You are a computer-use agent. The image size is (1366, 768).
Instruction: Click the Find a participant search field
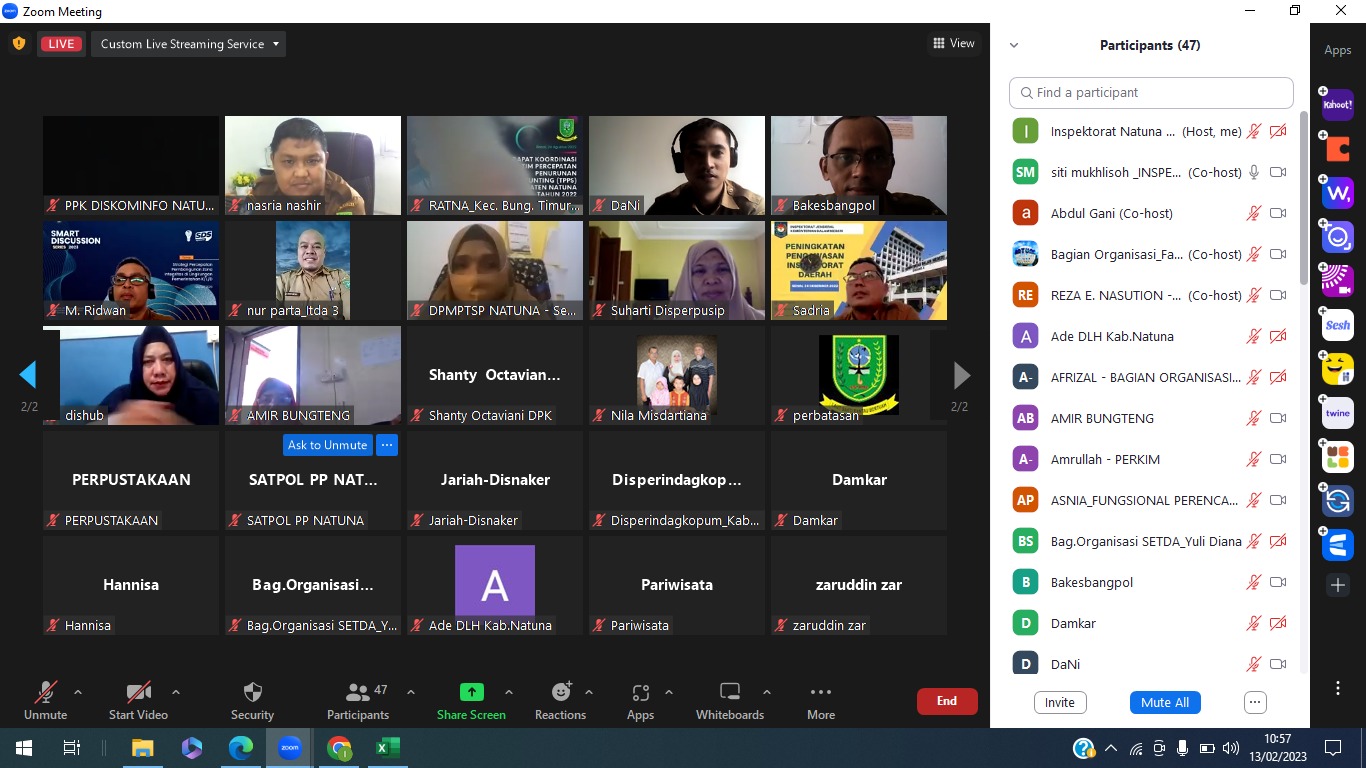tap(1151, 92)
